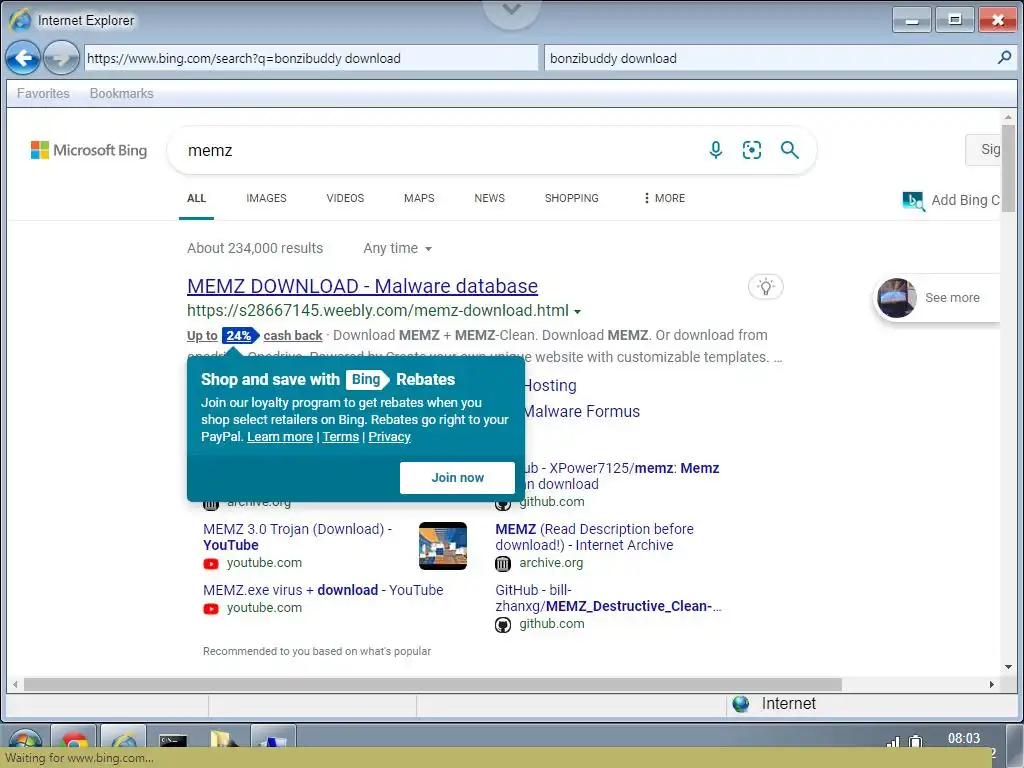Screen dimensions: 1024x768
Task: Open Bing visual search camera icon
Action: [x=752, y=150]
